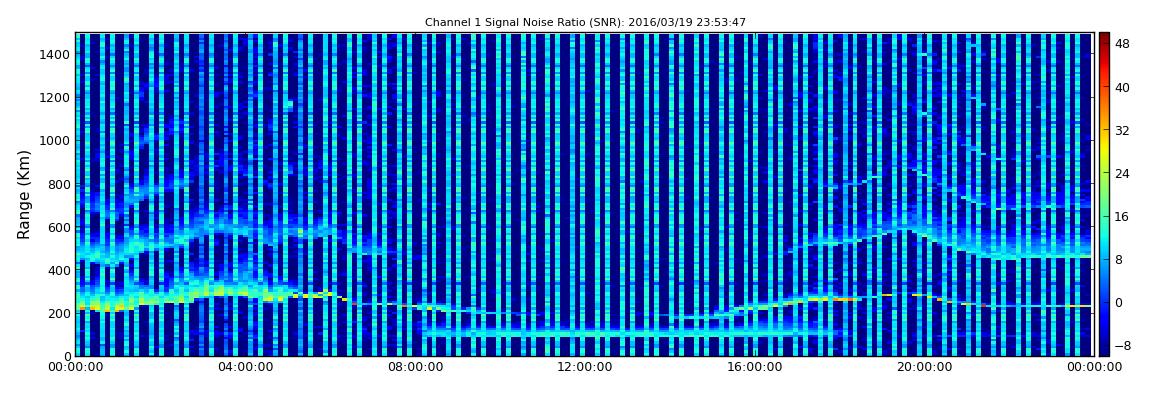This screenshot has height=407, width=1150.
Task: Click the SNR colorbar gradient strip
Action: tap(1104, 194)
